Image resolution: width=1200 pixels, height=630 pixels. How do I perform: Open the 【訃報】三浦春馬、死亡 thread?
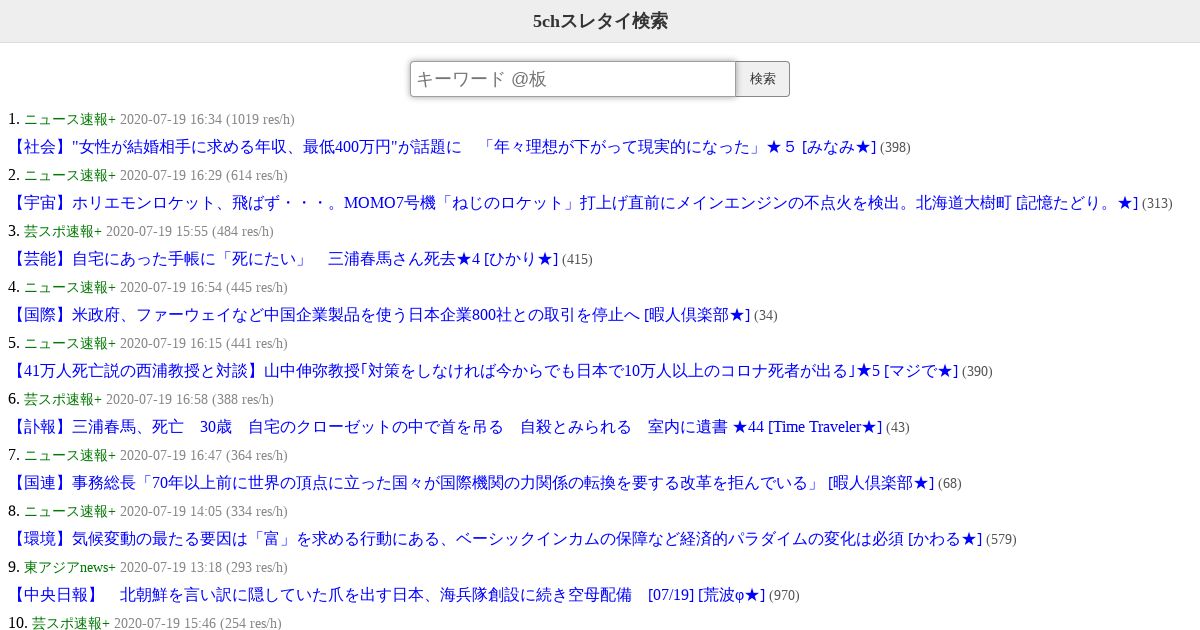(x=445, y=427)
